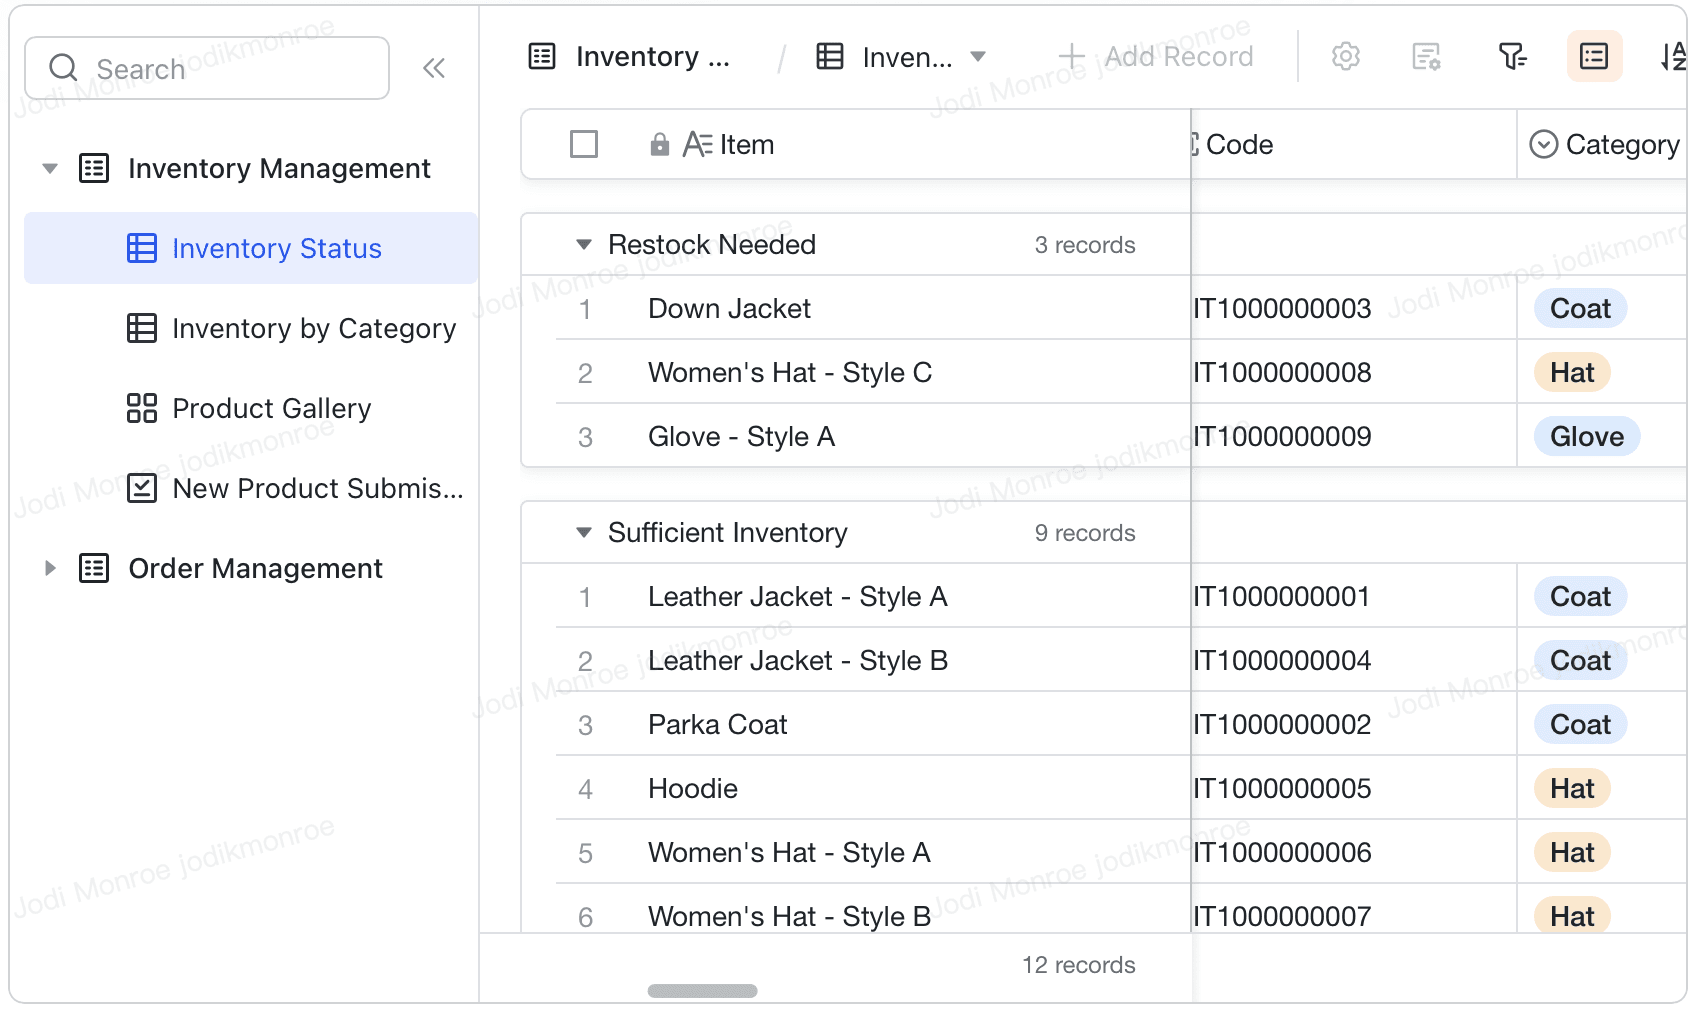Open field configuration icon in toolbar
Screen dimensions: 1690x1016
[x=1426, y=56]
